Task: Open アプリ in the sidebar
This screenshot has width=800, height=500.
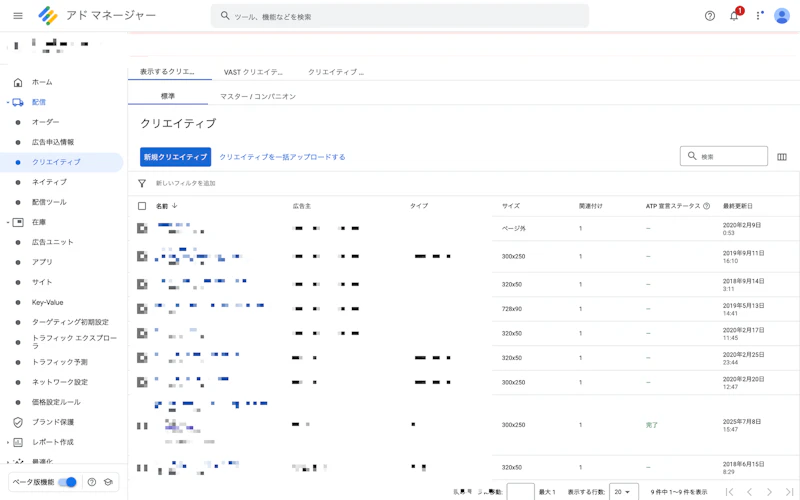Action: 42,262
